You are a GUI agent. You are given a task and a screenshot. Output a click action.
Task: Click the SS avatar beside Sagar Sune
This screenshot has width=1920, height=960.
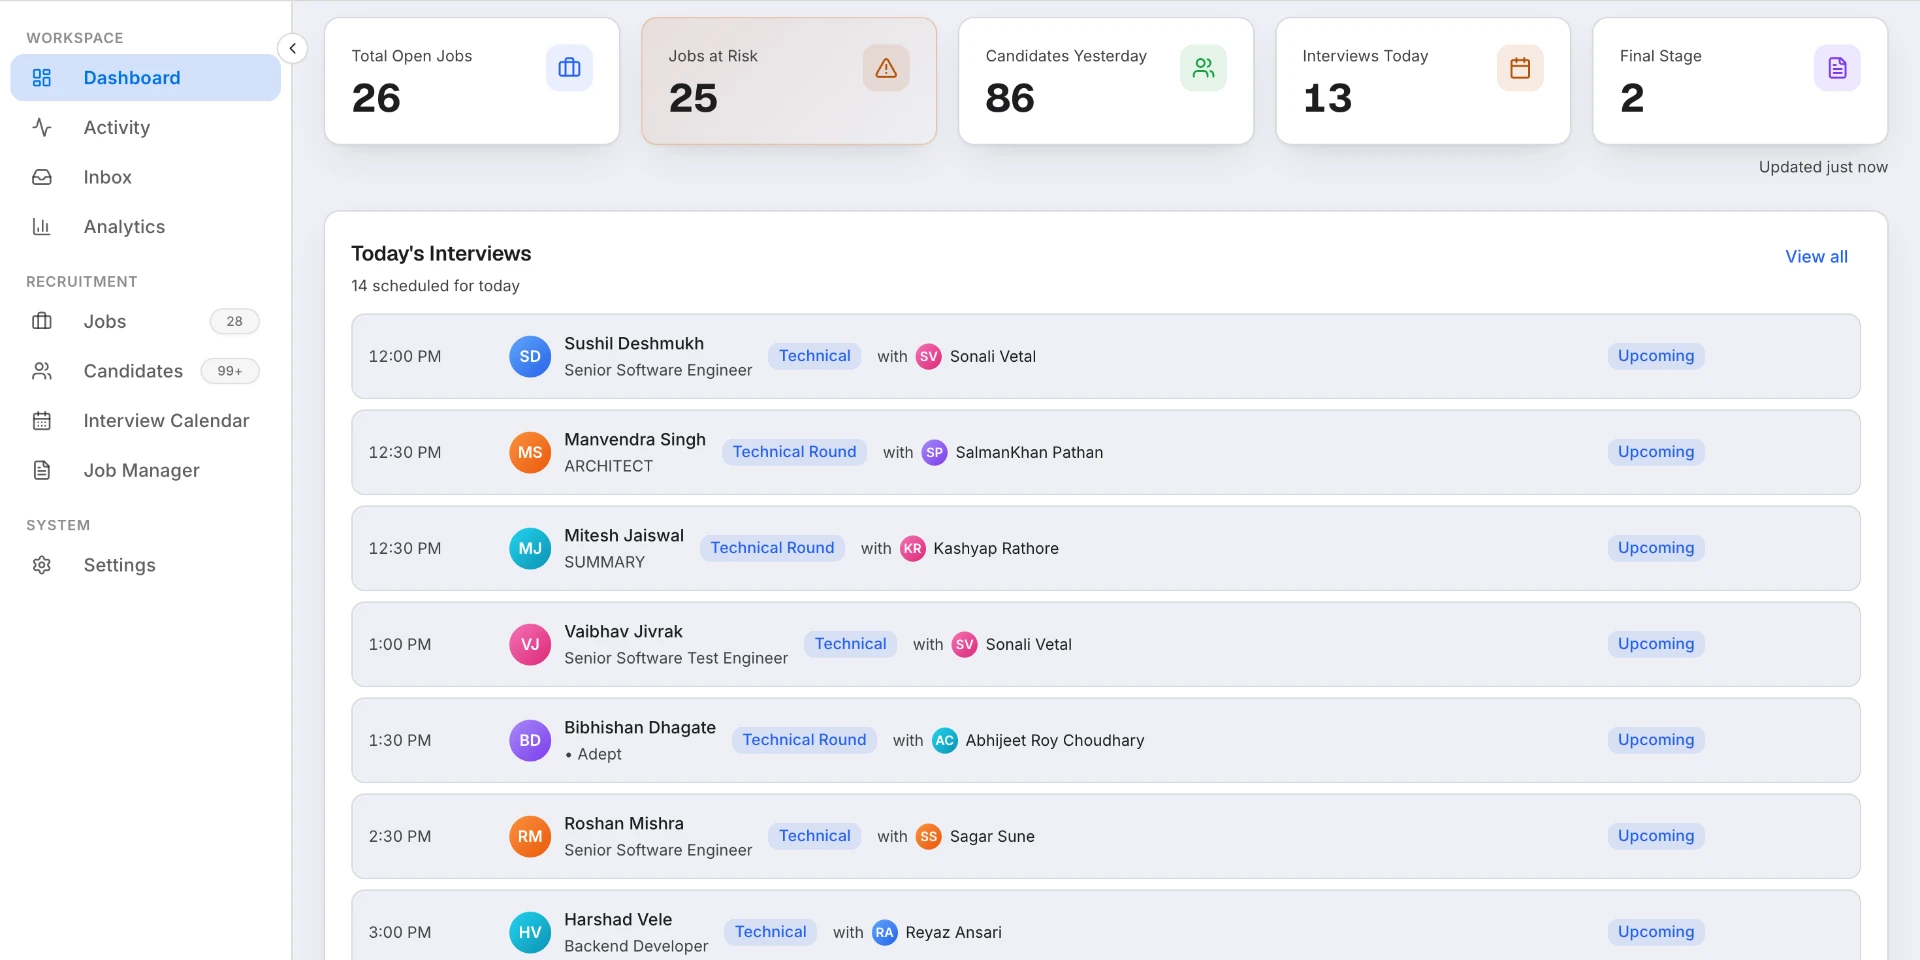pyautogui.click(x=929, y=836)
